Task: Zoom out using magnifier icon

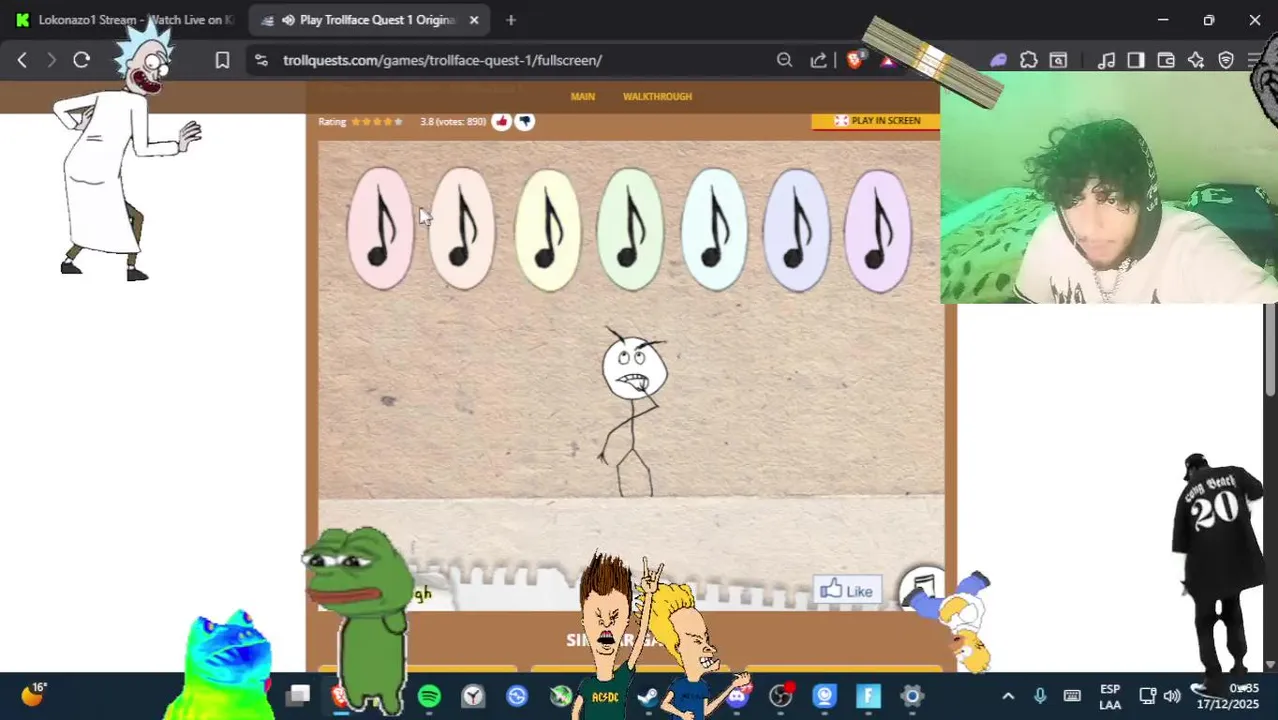Action: (785, 60)
